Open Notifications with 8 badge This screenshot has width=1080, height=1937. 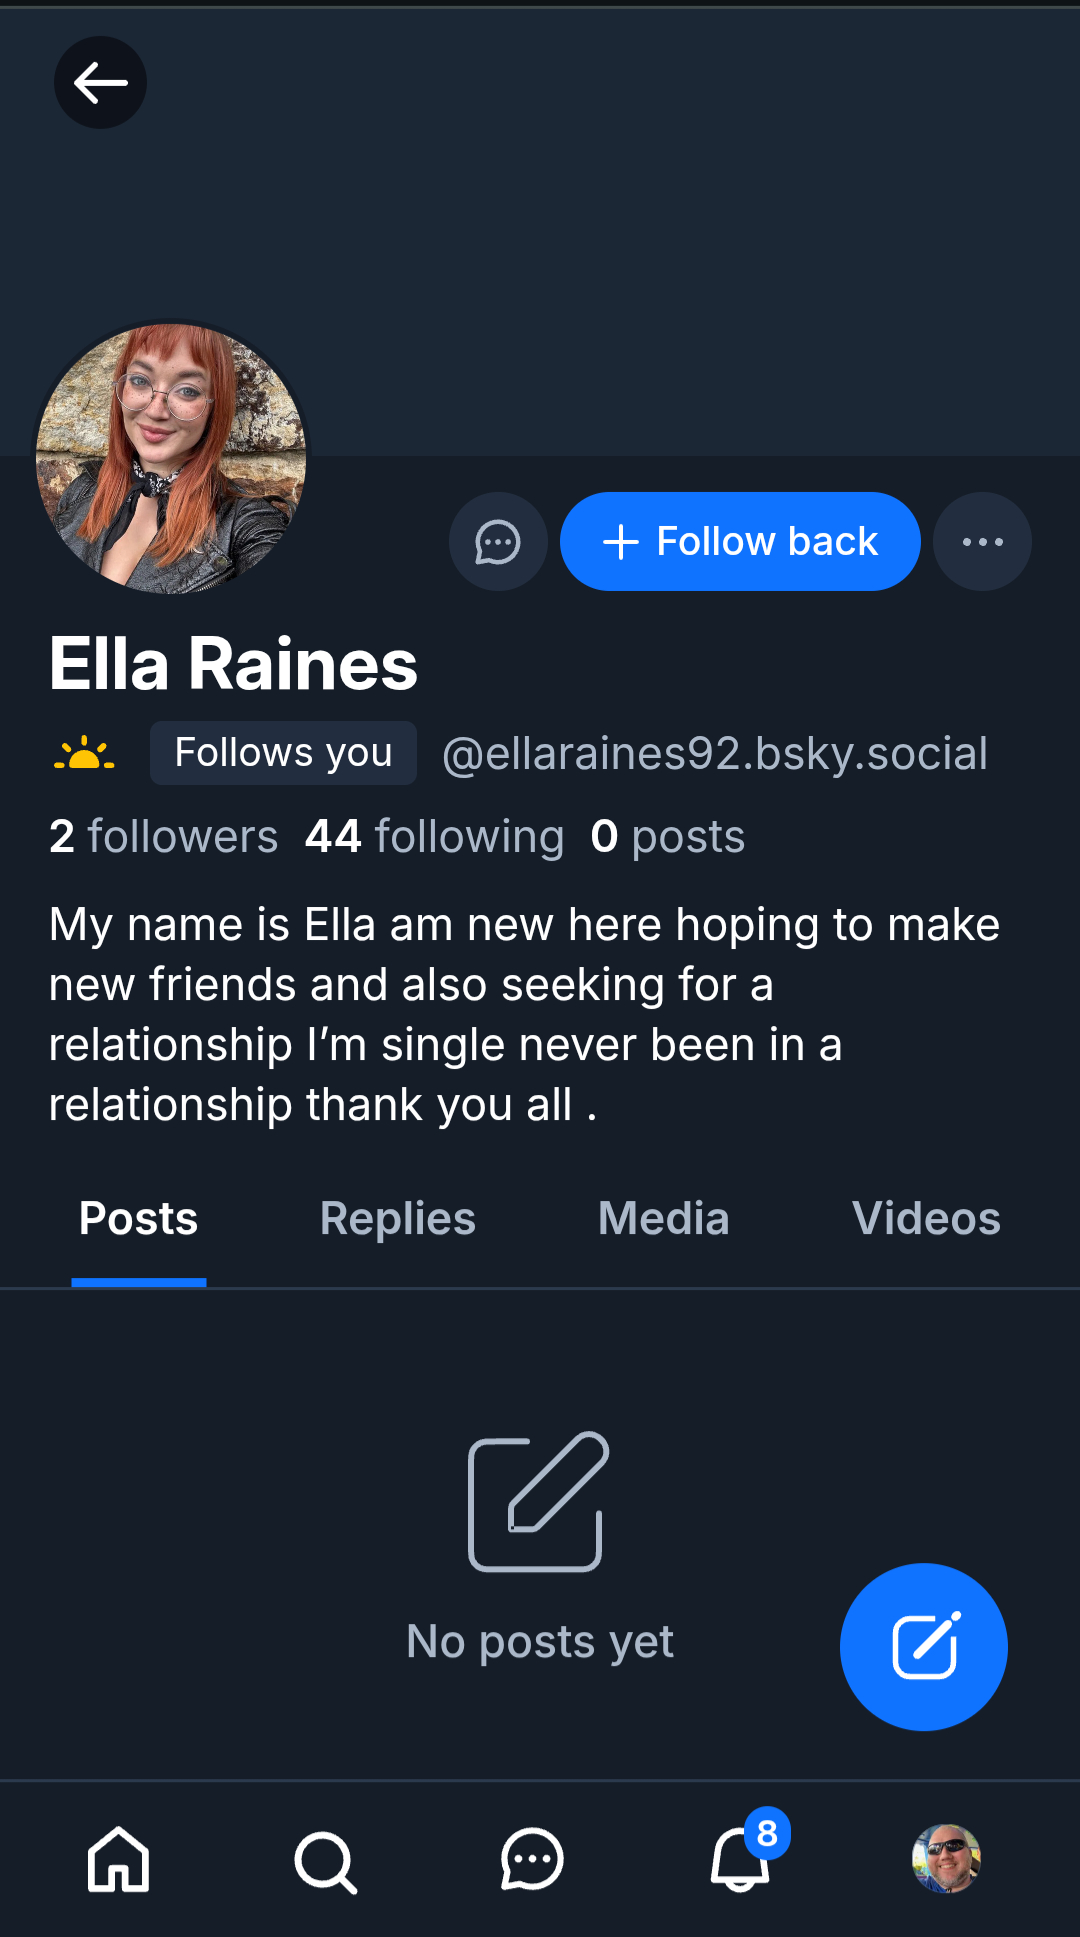(741, 1860)
